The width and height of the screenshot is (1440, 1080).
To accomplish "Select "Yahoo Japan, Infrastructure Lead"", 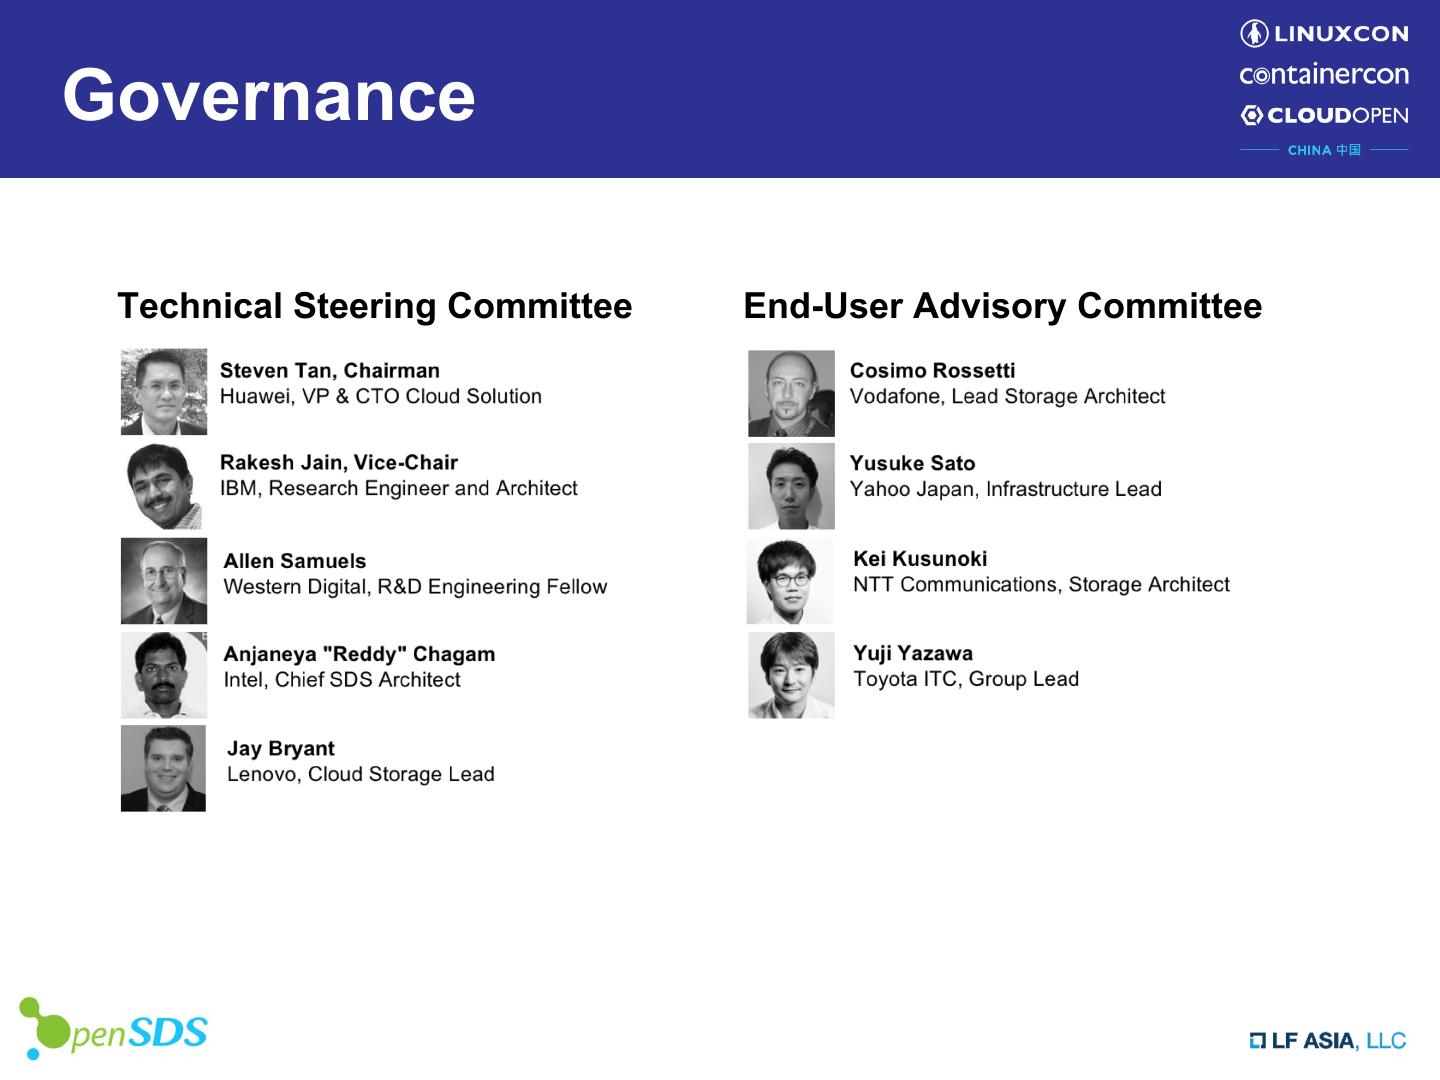I will click(x=1006, y=490).
